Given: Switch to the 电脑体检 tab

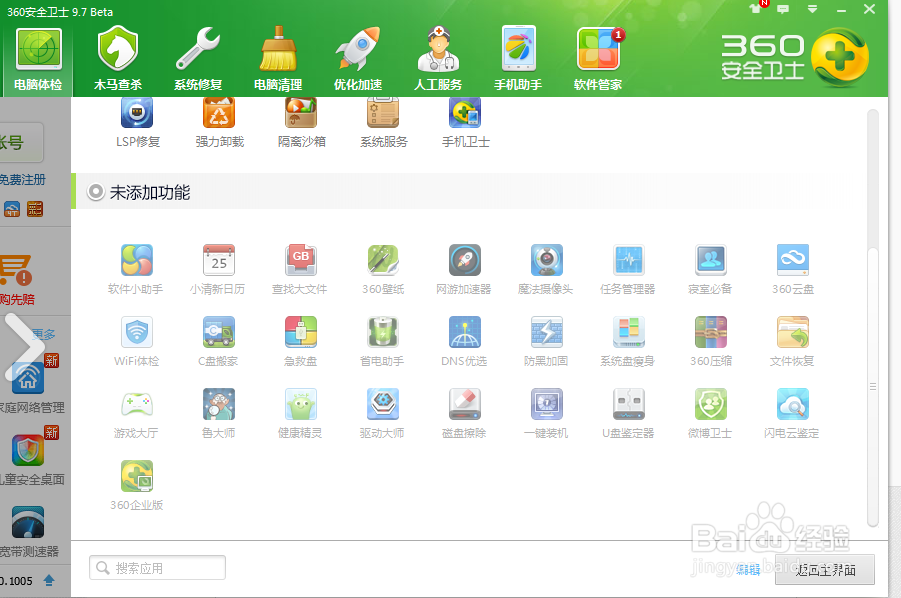Looking at the screenshot, I should pyautogui.click(x=38, y=60).
